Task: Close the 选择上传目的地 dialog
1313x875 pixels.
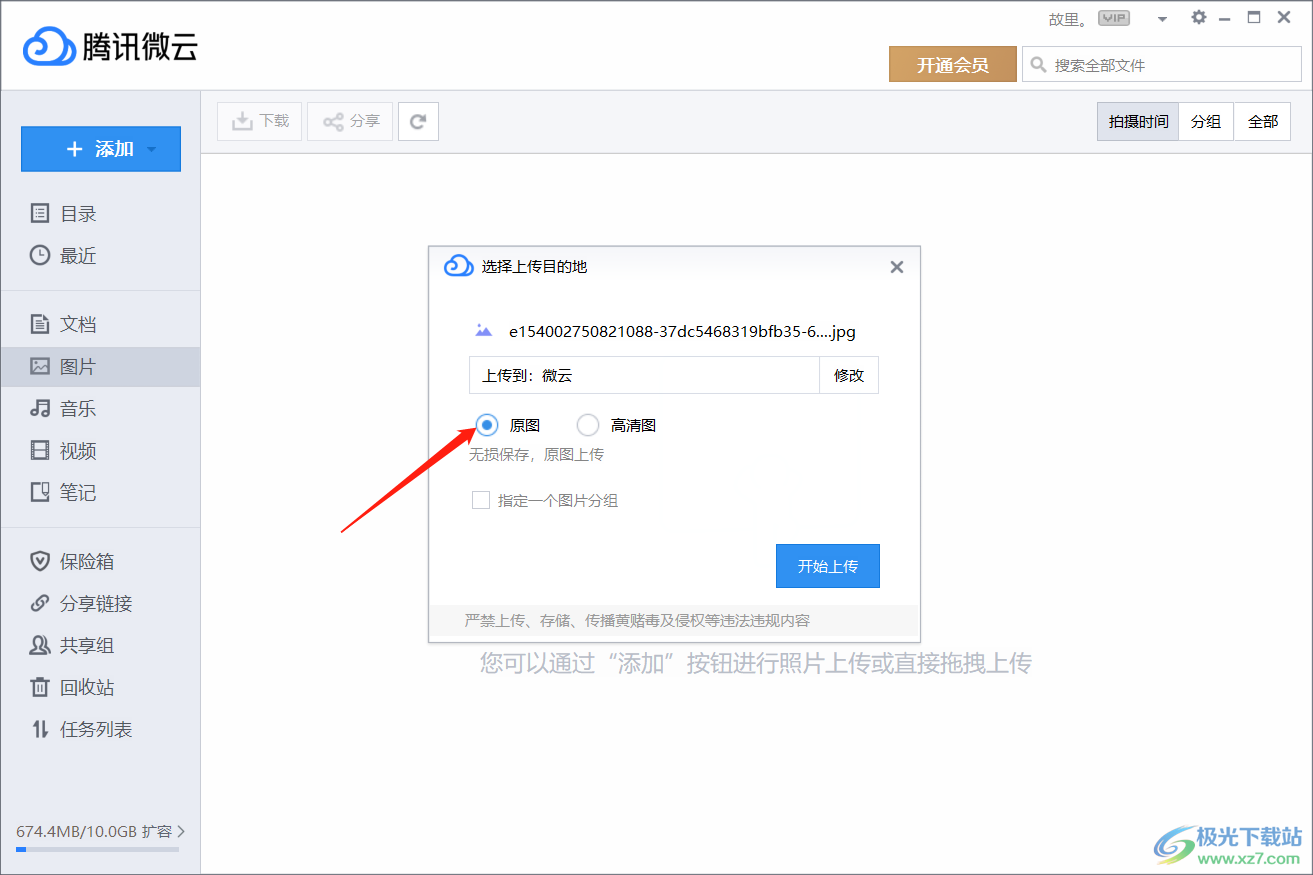Action: click(897, 267)
